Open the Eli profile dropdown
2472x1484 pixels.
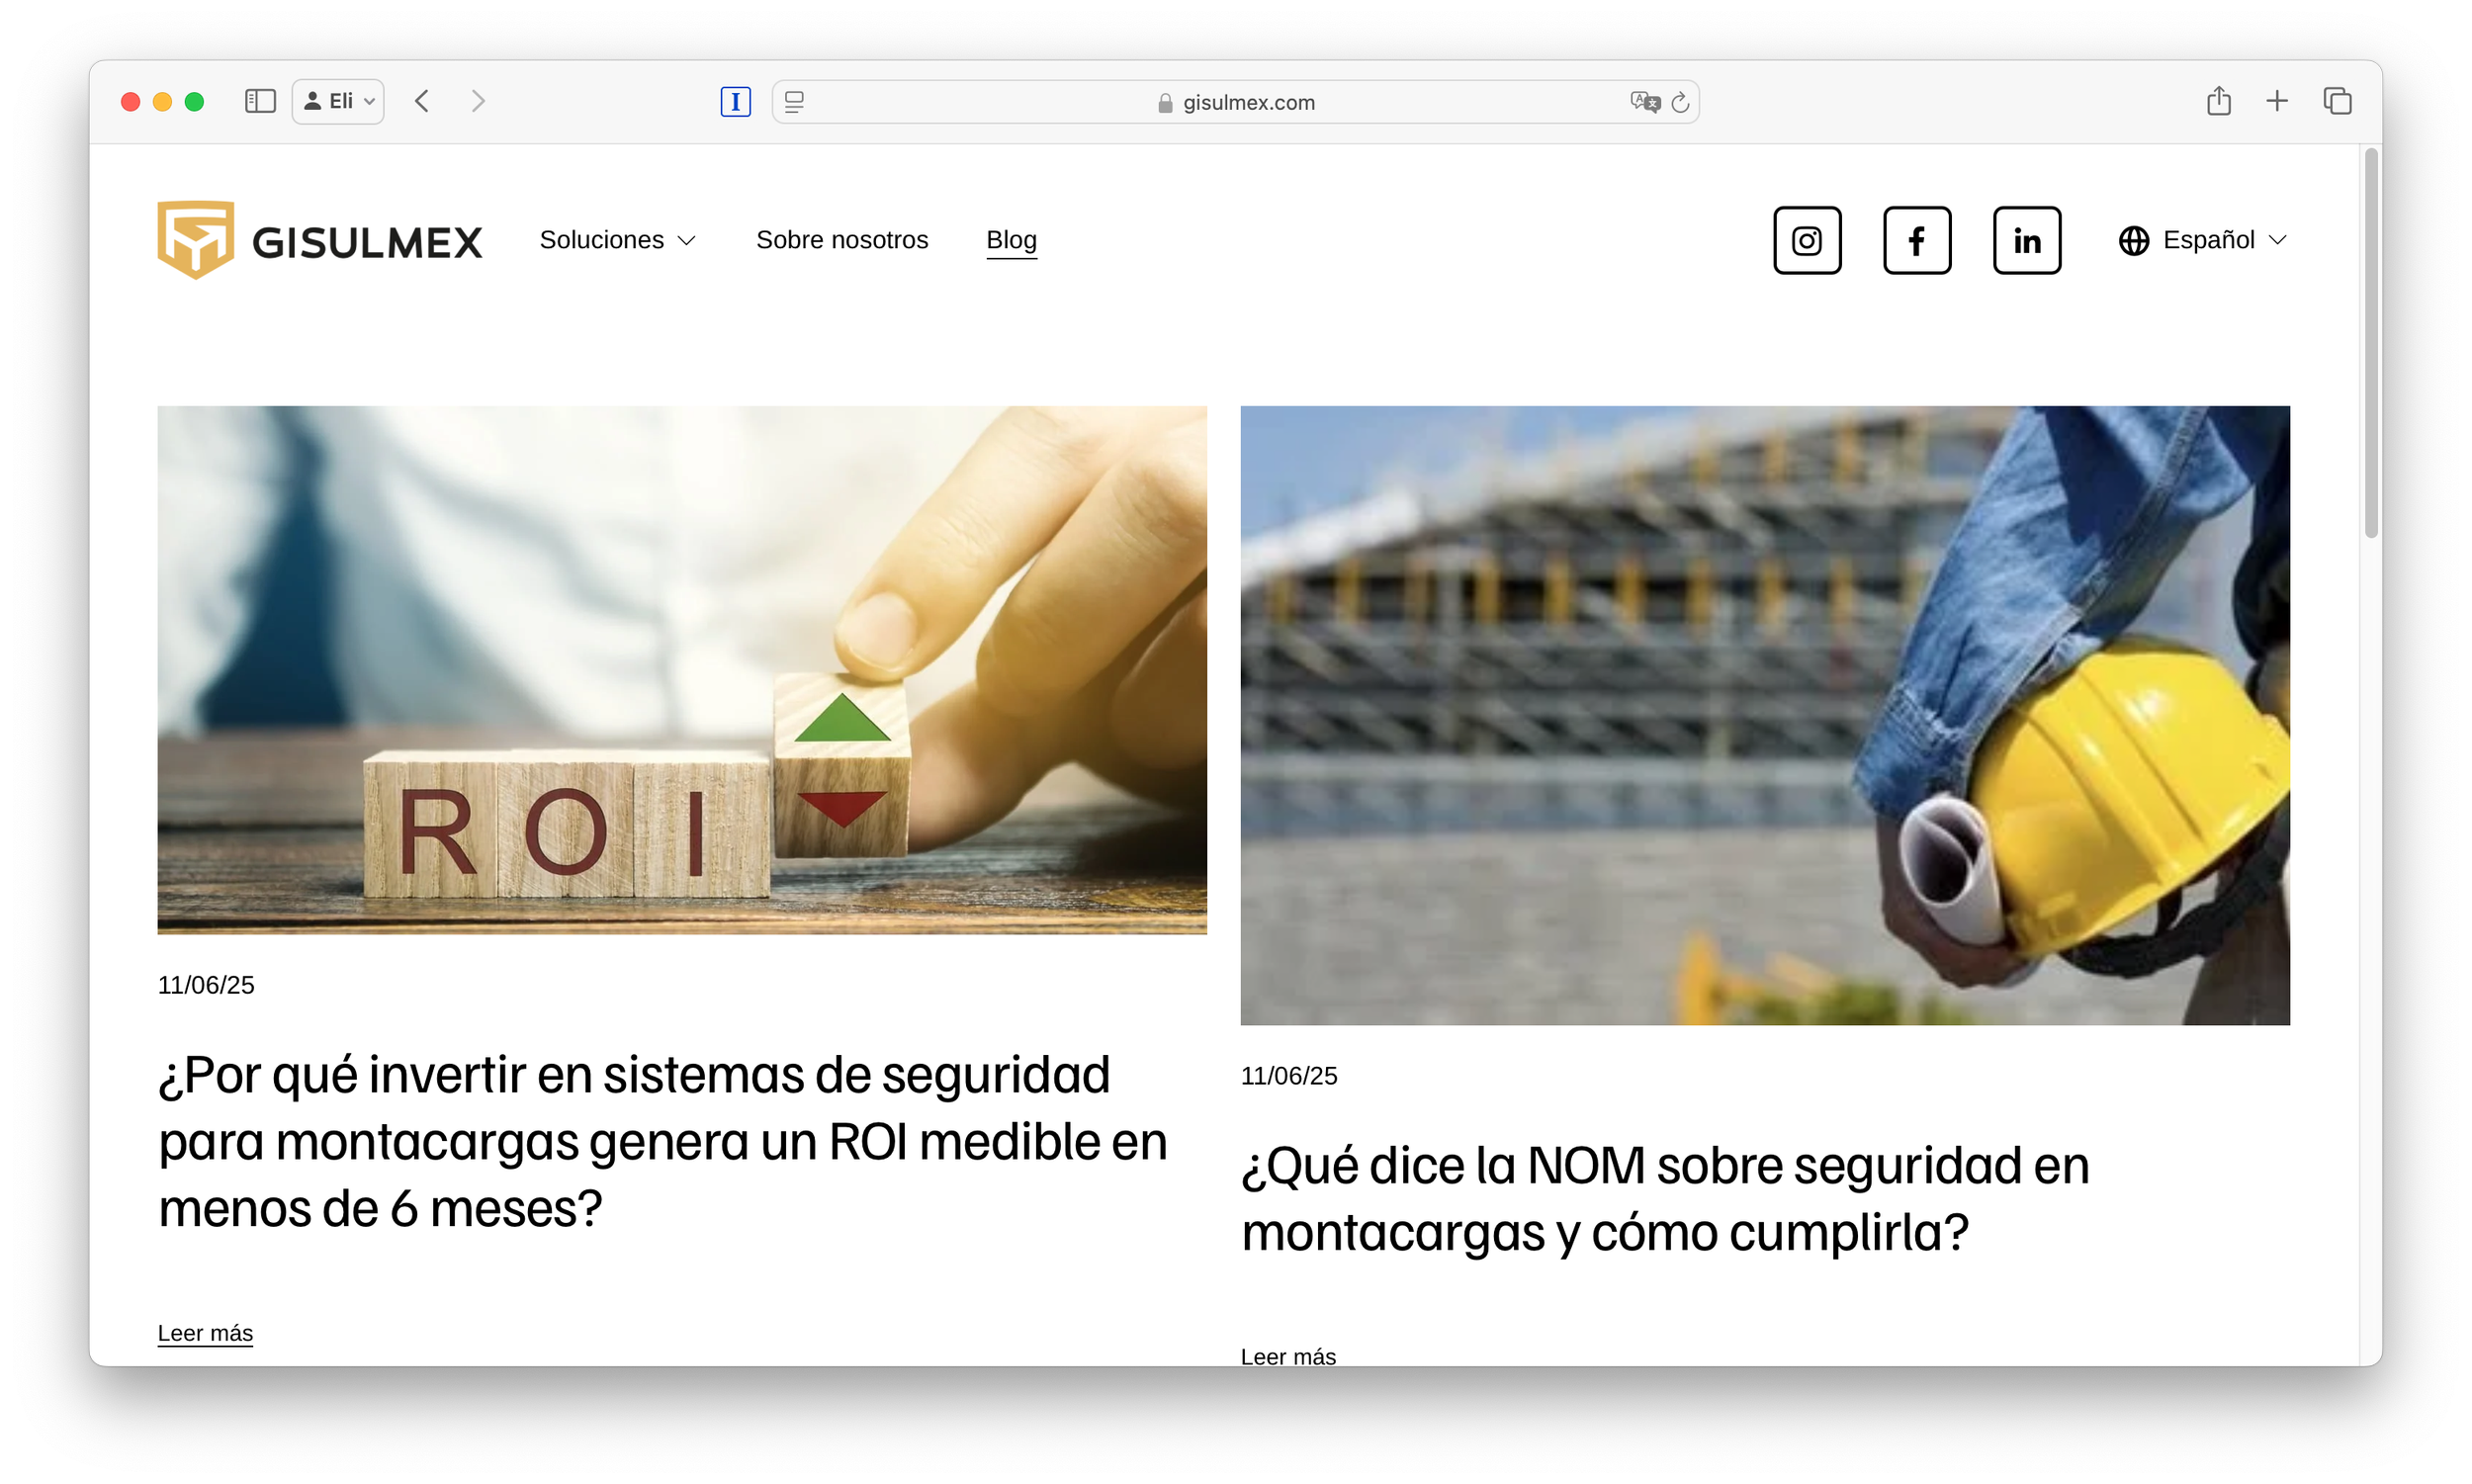pos(338,101)
